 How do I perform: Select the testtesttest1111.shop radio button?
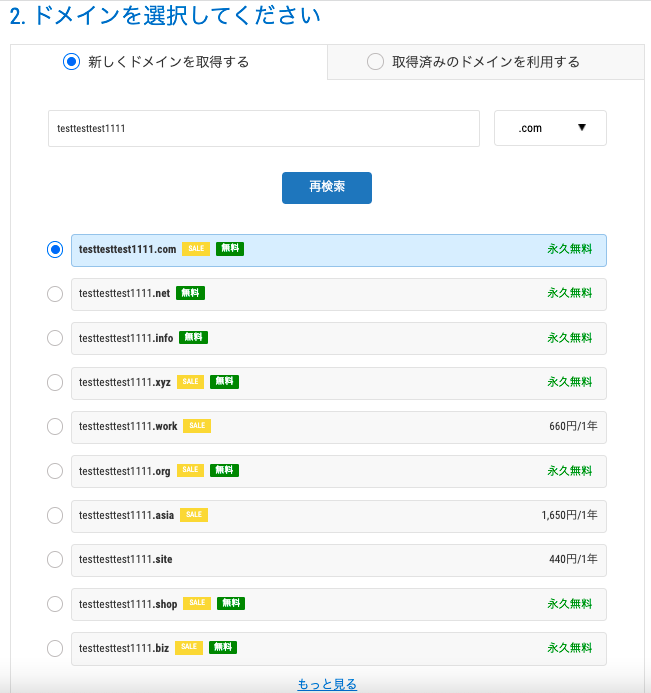[55, 604]
